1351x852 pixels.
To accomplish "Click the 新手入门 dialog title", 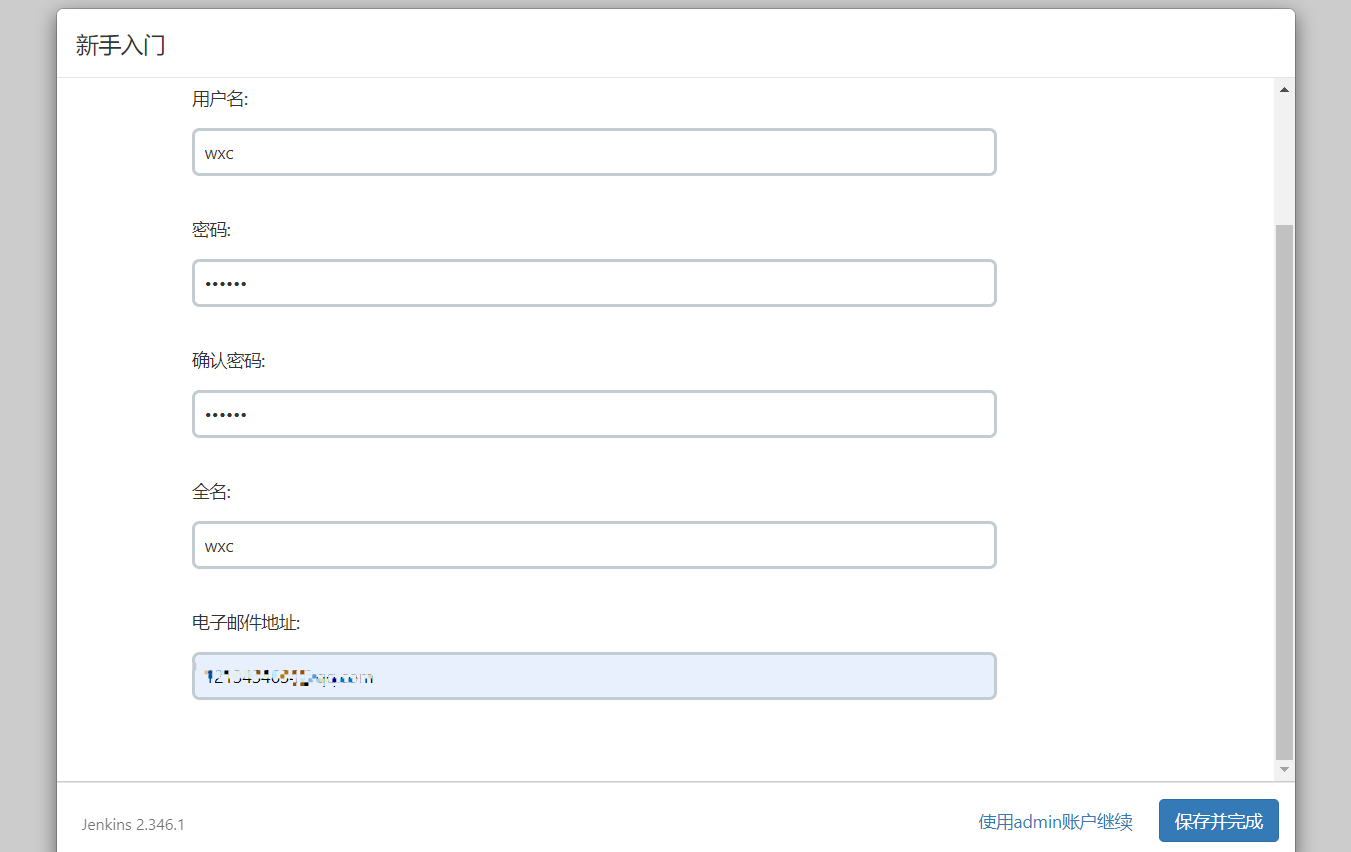I will [x=120, y=45].
